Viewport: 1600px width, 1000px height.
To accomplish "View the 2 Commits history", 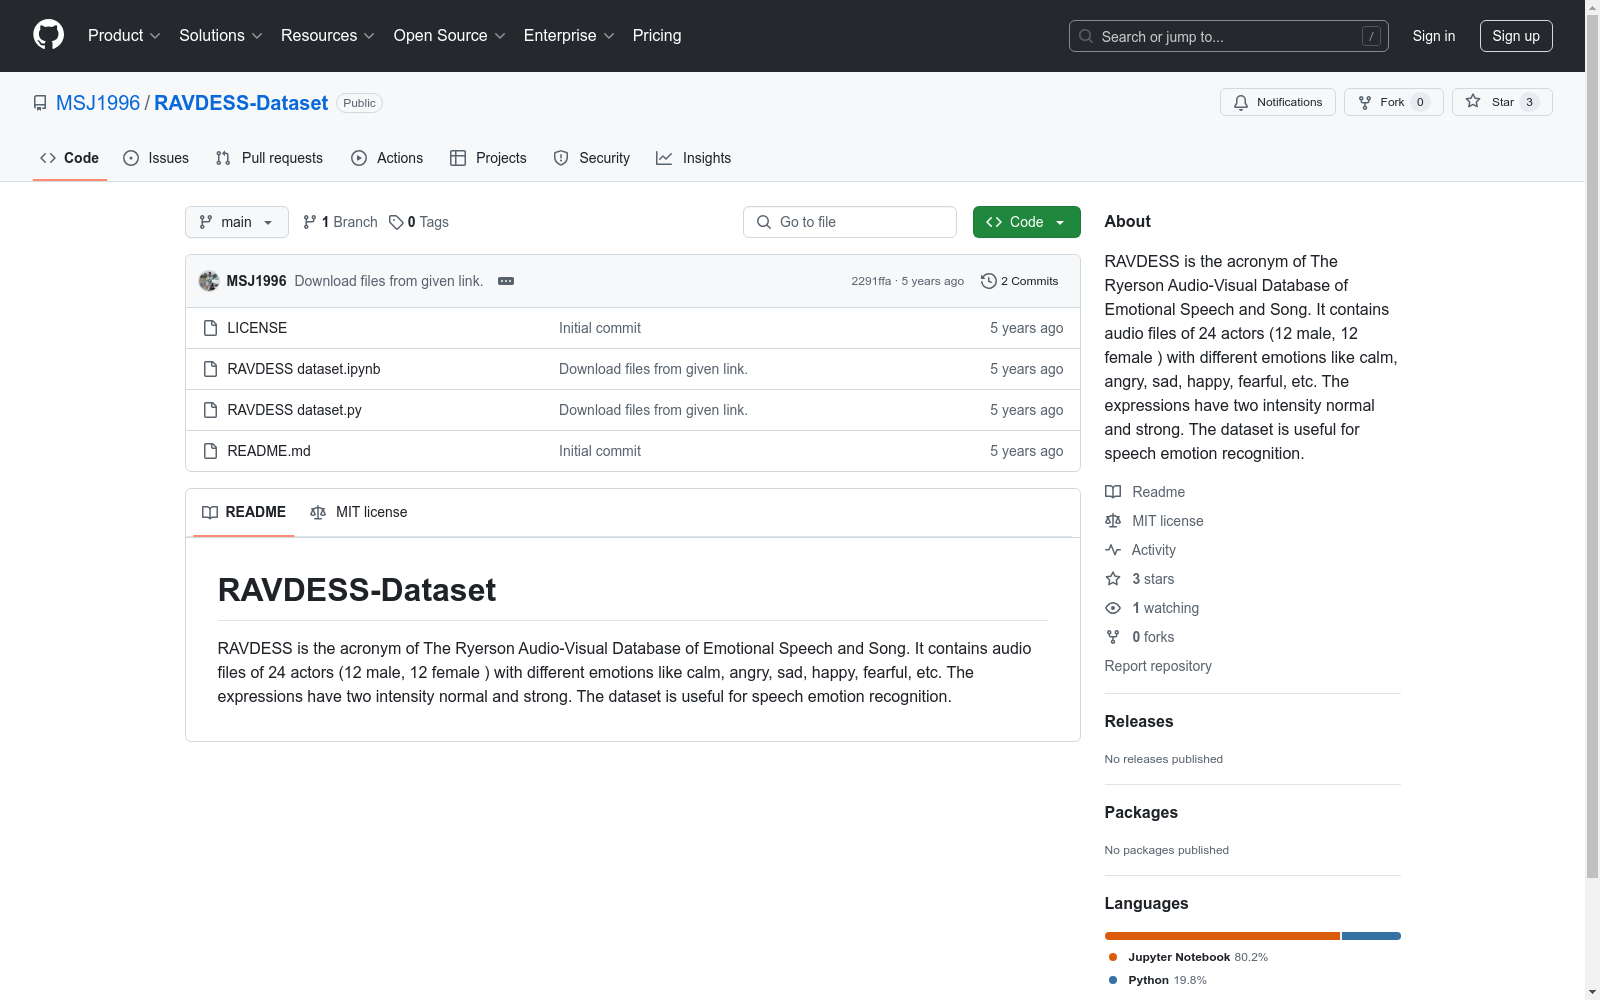I will 1020,281.
